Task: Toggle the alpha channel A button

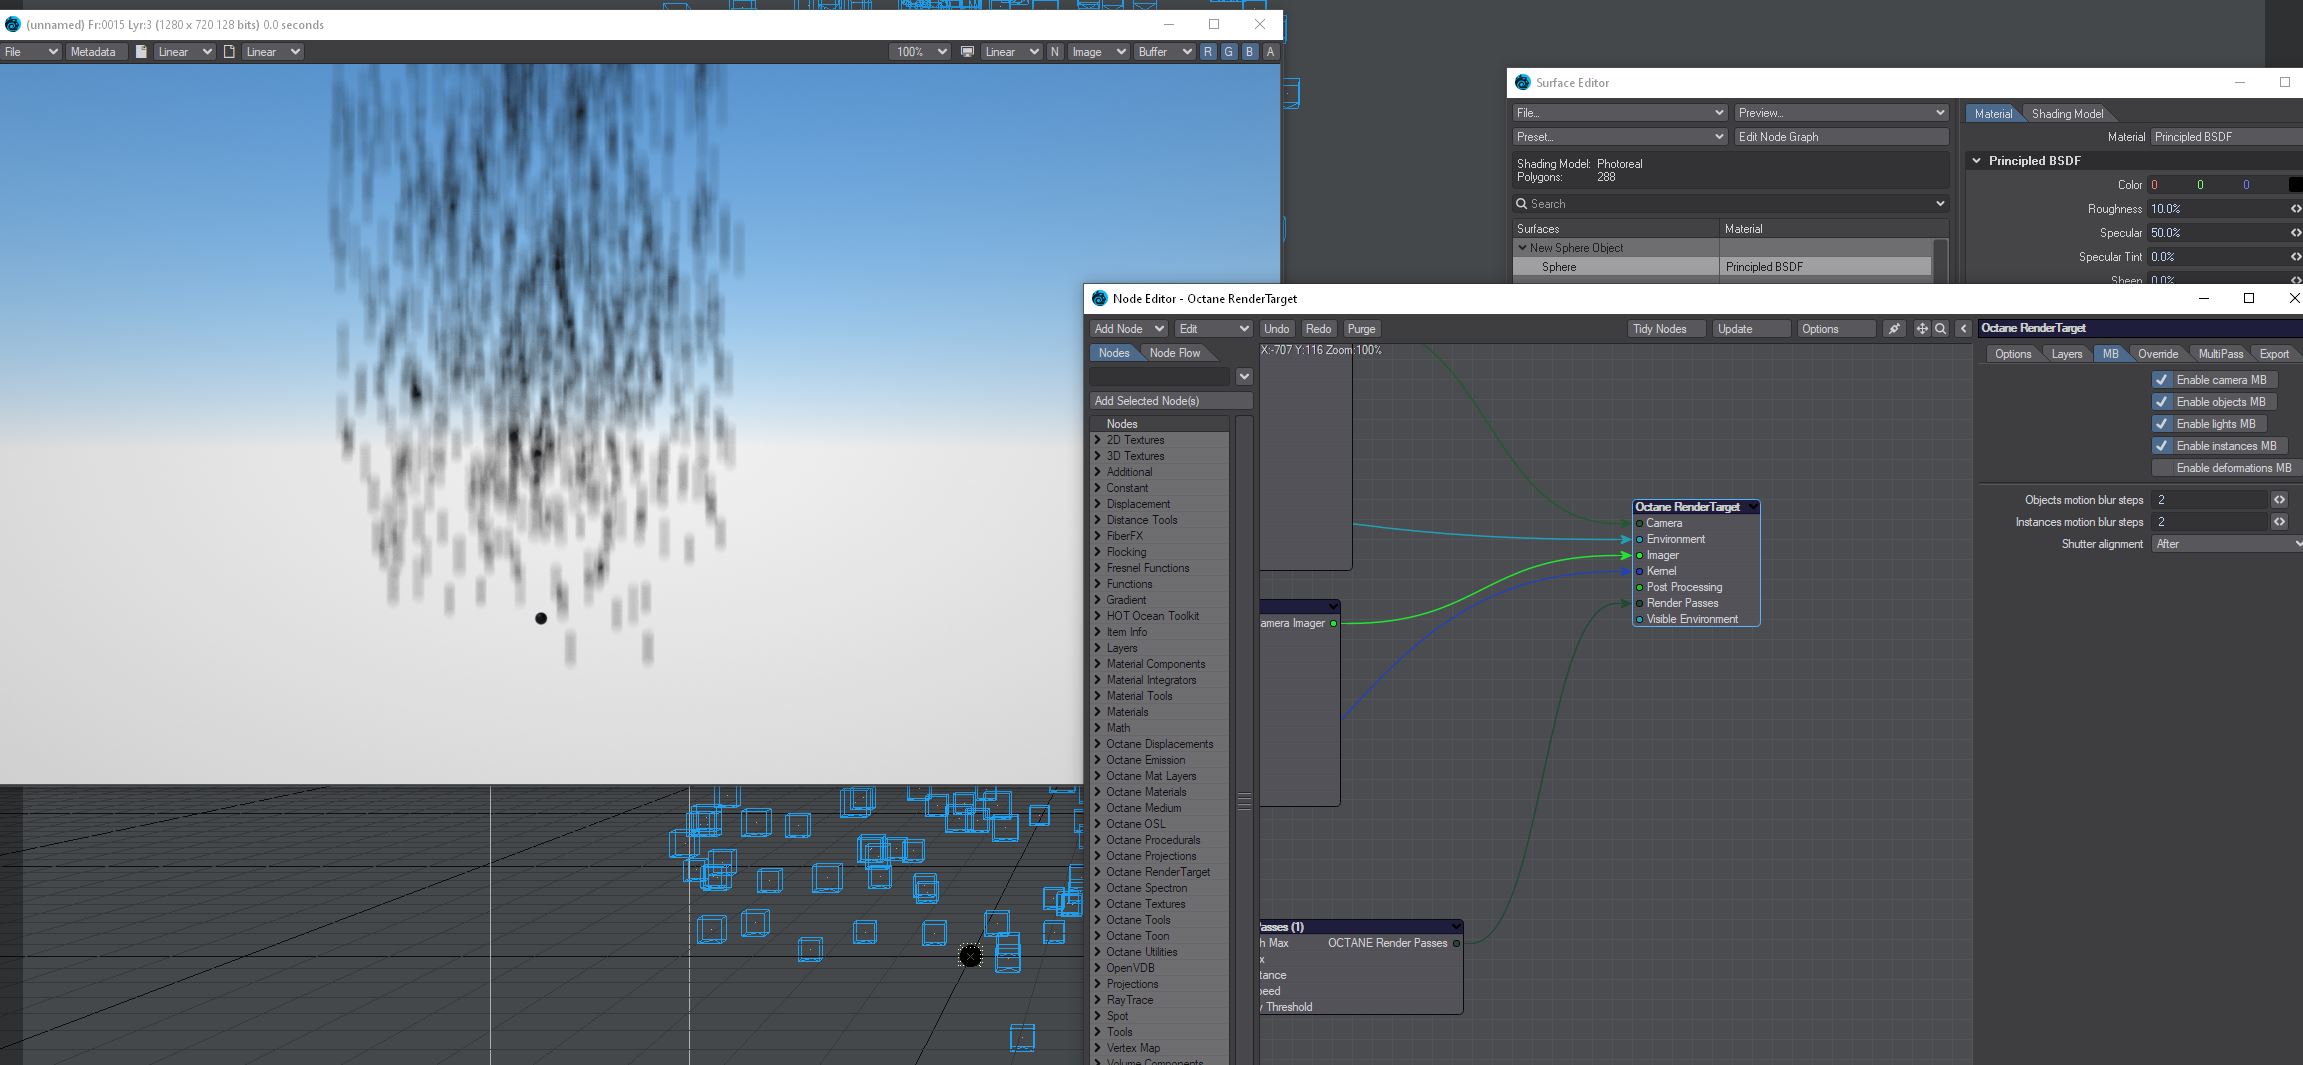Action: (x=1271, y=52)
